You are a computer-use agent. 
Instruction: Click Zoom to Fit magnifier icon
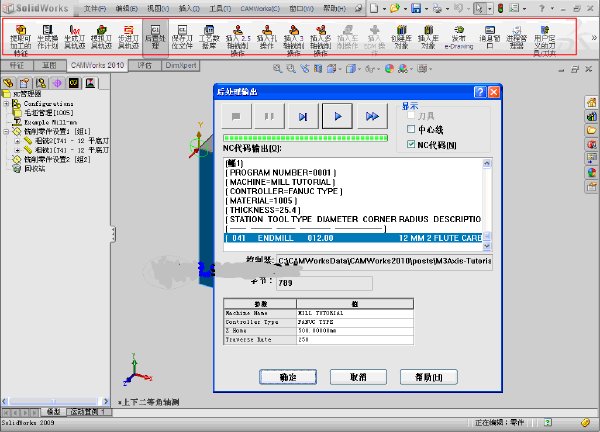(x=277, y=69)
